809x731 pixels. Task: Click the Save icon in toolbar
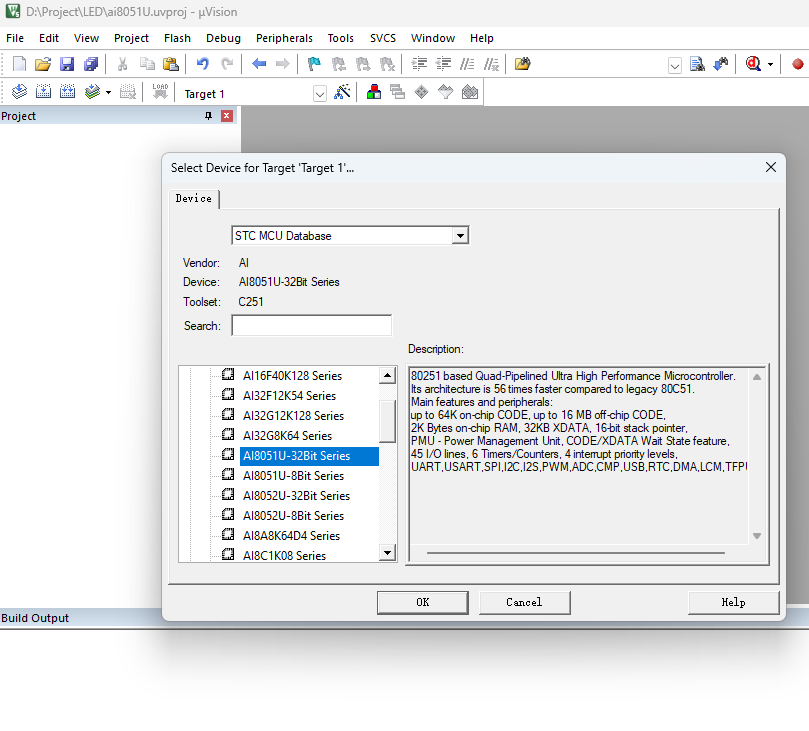pyautogui.click(x=67, y=64)
